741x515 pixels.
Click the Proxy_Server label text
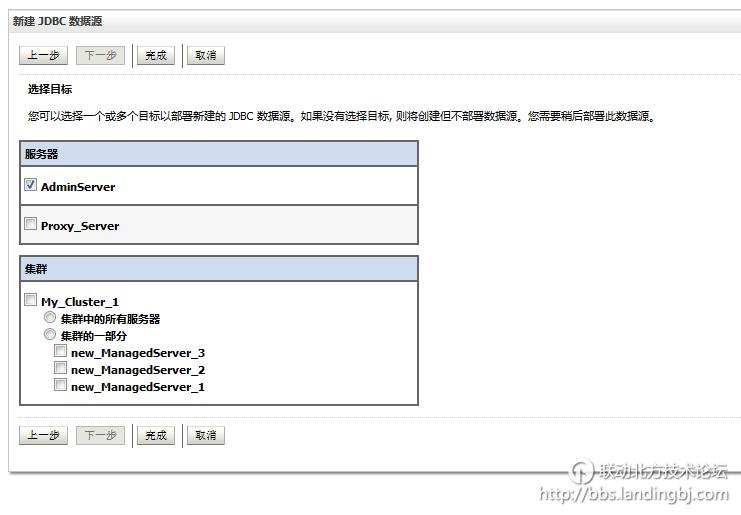(80, 226)
